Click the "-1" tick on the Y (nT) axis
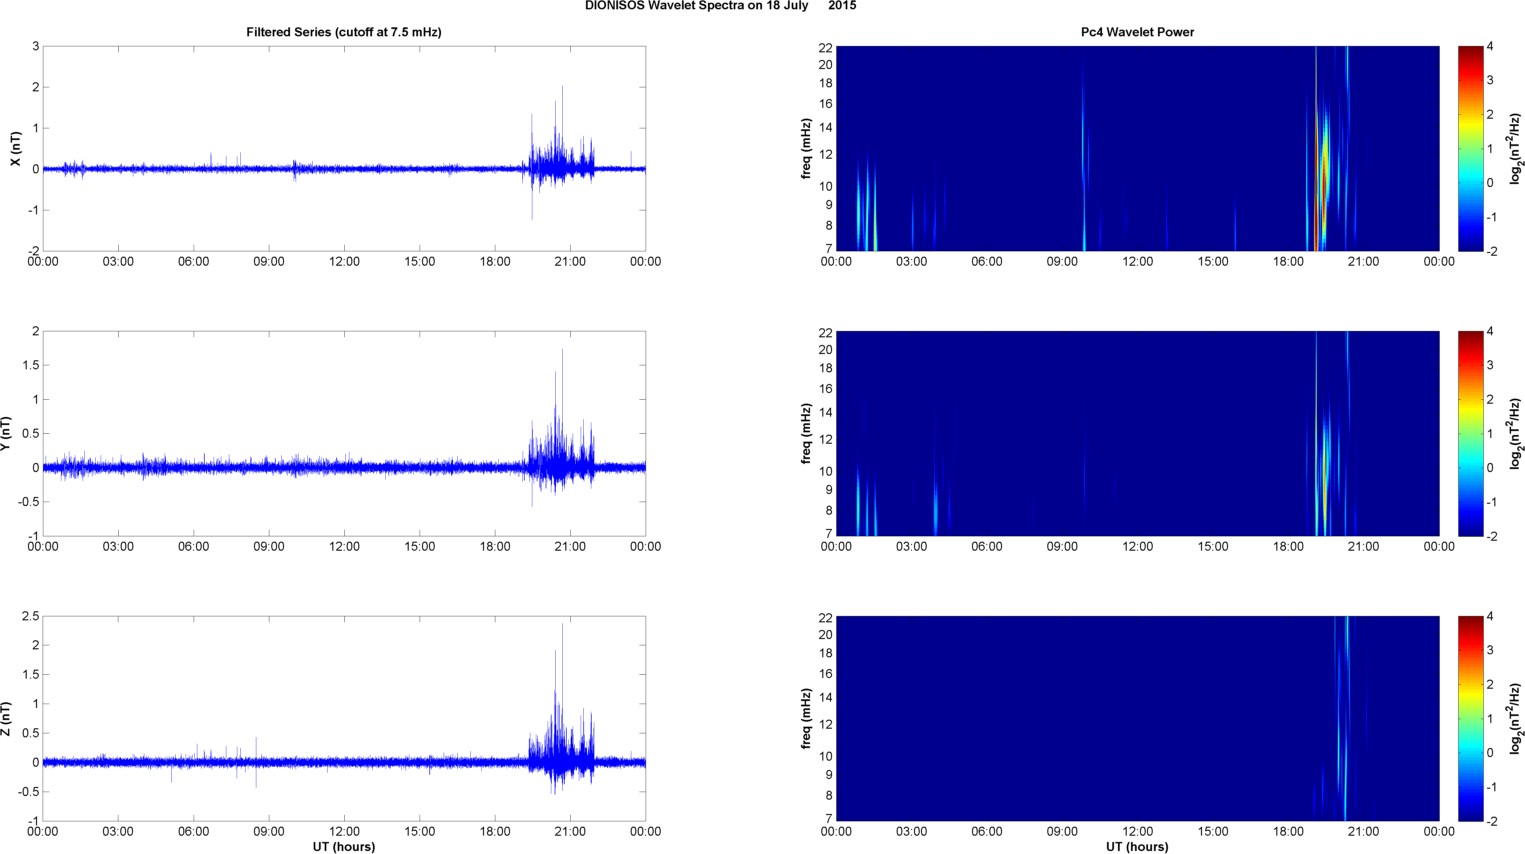The image size is (1525, 854). 33,536
